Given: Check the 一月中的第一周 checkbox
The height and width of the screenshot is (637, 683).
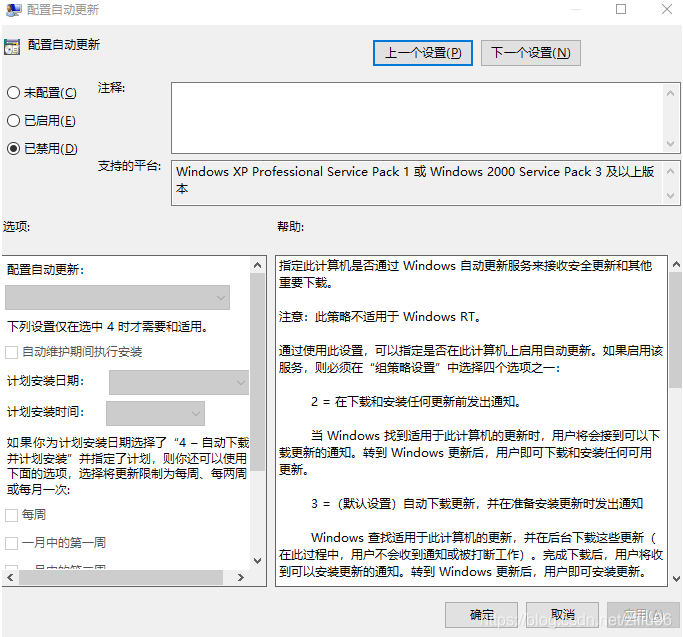Looking at the screenshot, I should [x=11, y=543].
